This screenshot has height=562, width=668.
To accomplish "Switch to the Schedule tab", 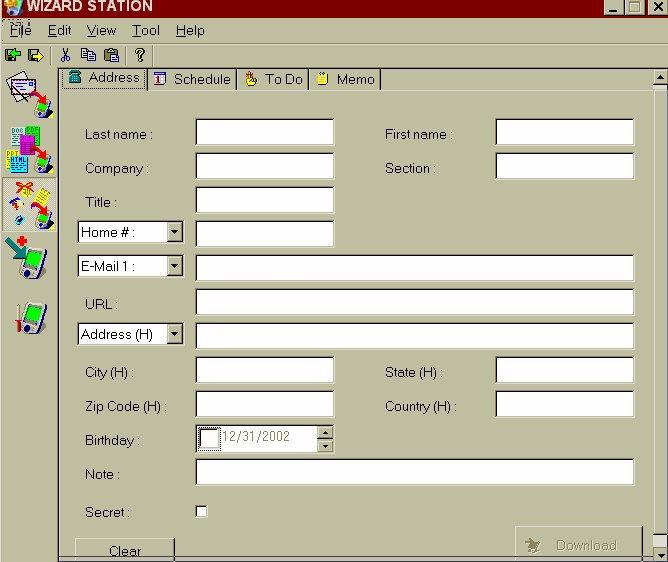I will 192,79.
